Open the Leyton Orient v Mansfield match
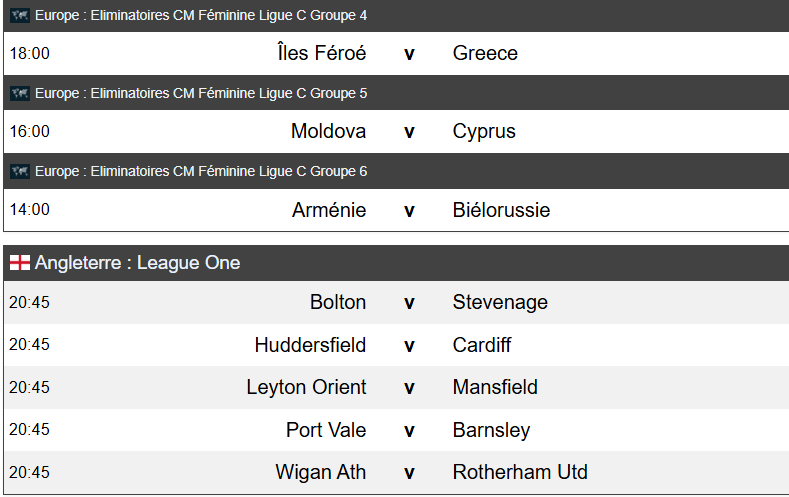 click(409, 387)
